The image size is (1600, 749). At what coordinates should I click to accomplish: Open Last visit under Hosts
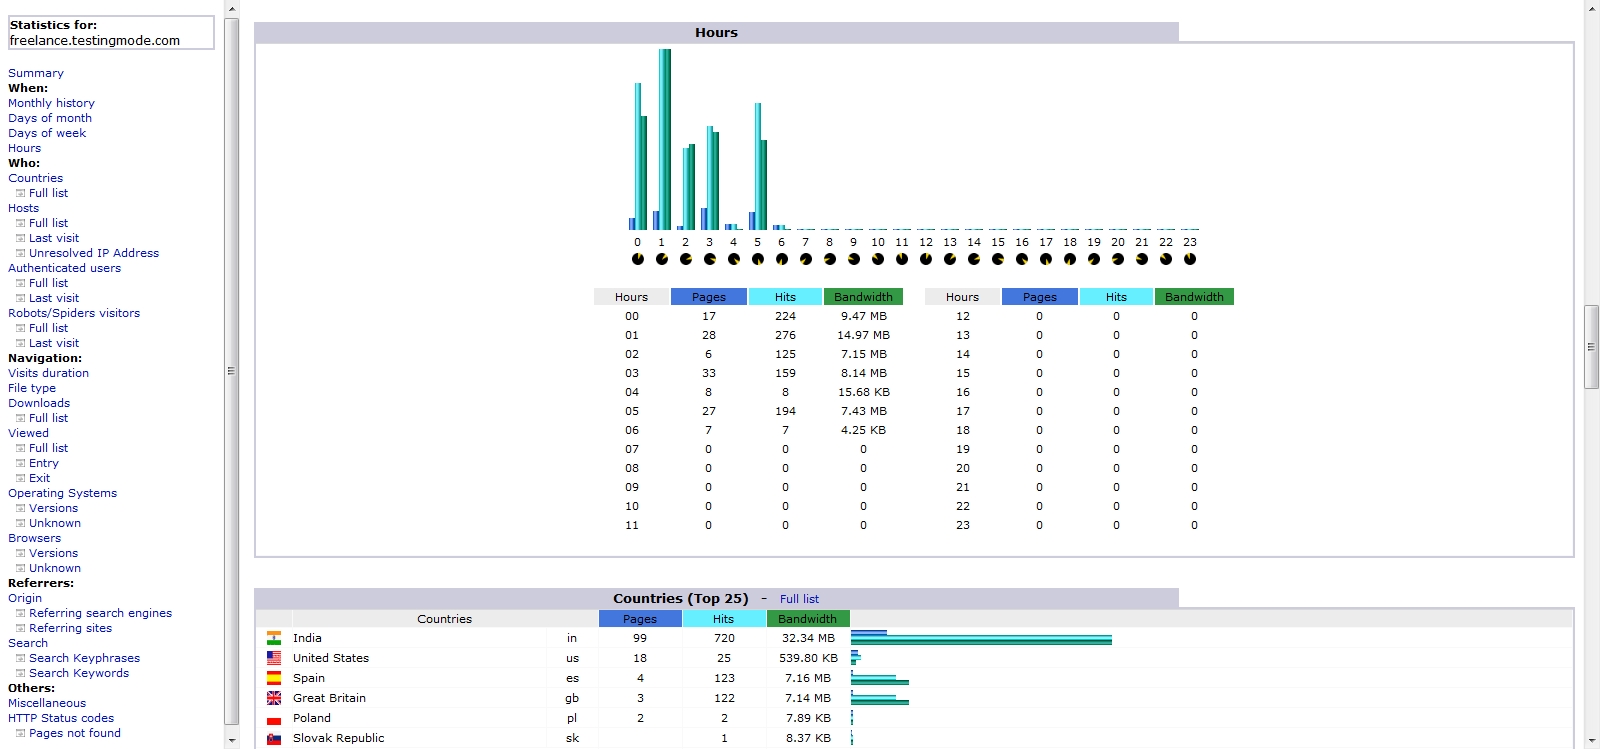54,238
